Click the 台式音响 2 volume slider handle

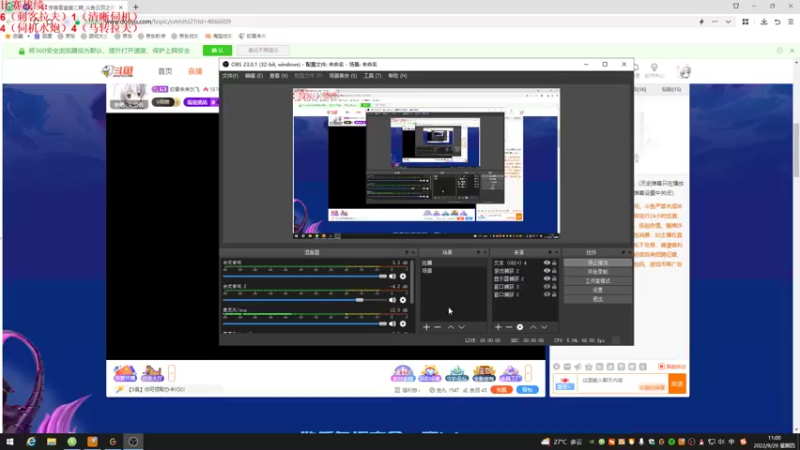tap(360, 300)
